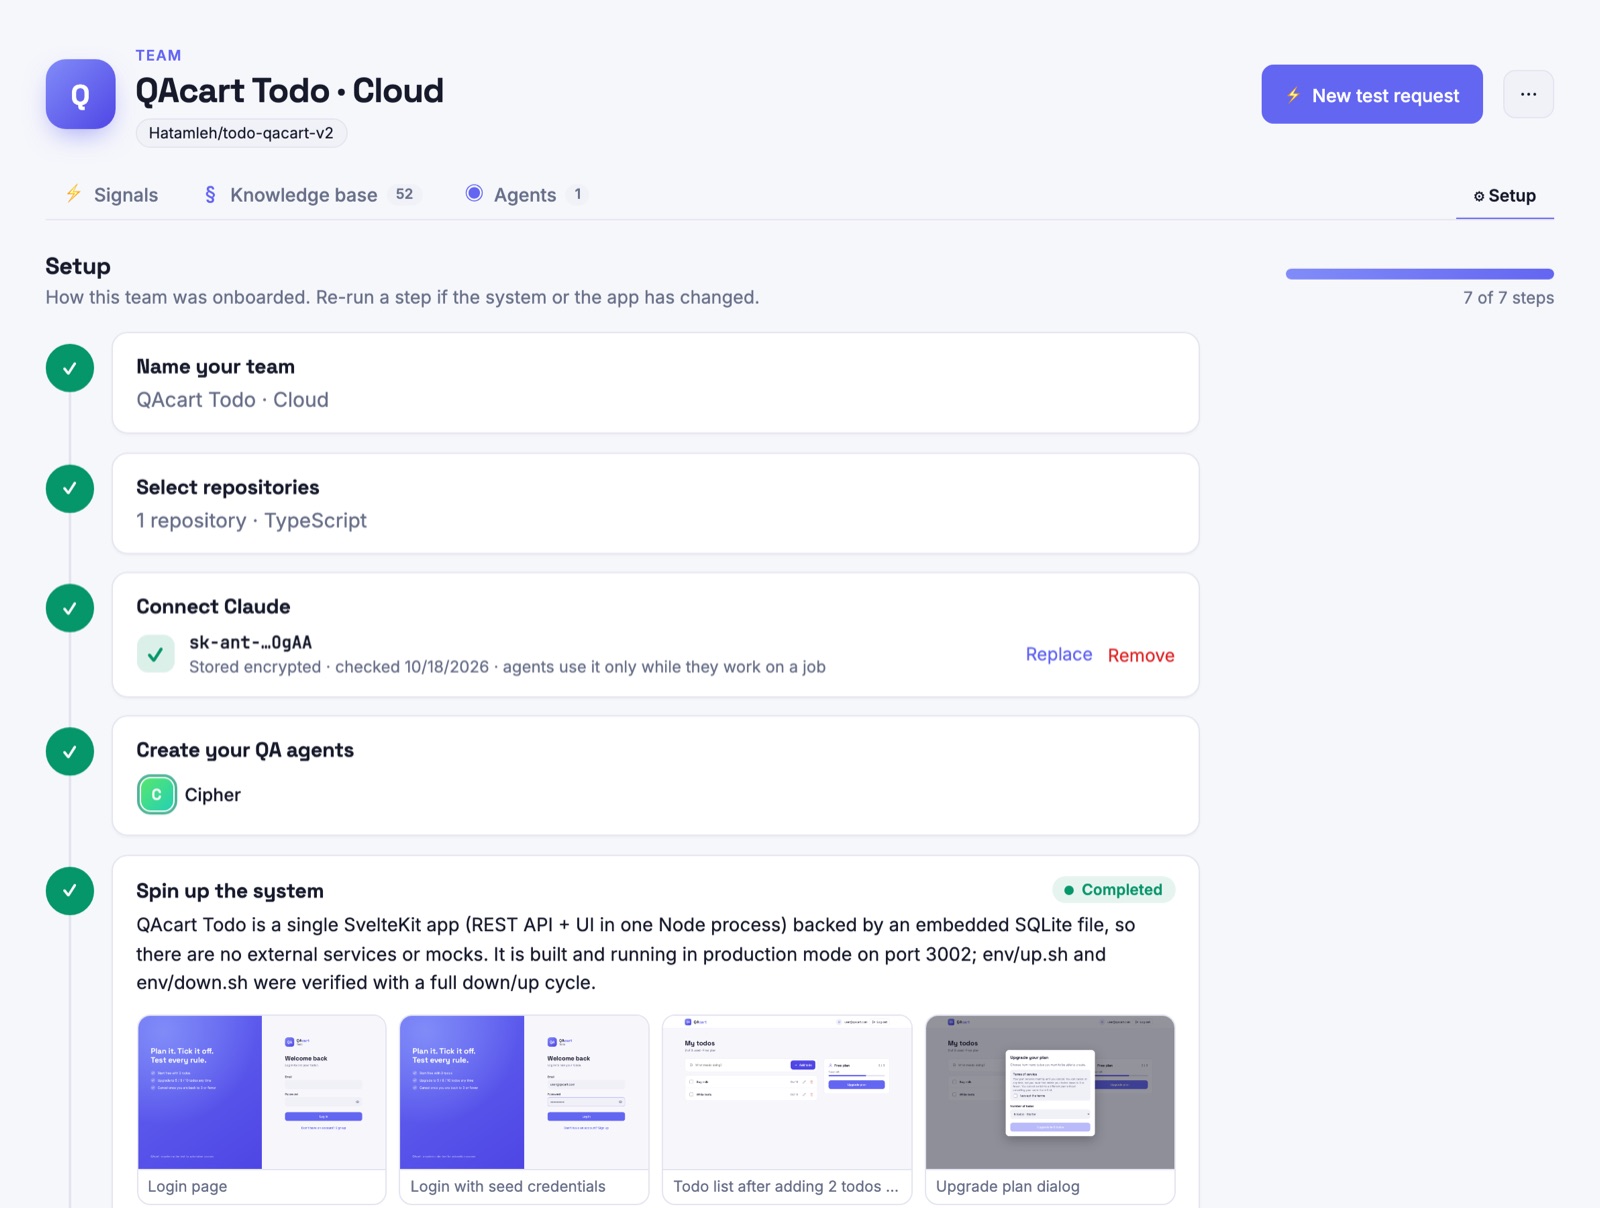Click the Remove link for the API key

coord(1141,655)
